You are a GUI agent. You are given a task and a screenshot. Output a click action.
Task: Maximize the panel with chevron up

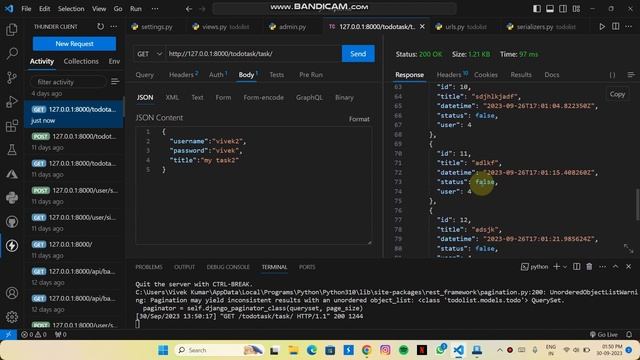pos(616,267)
